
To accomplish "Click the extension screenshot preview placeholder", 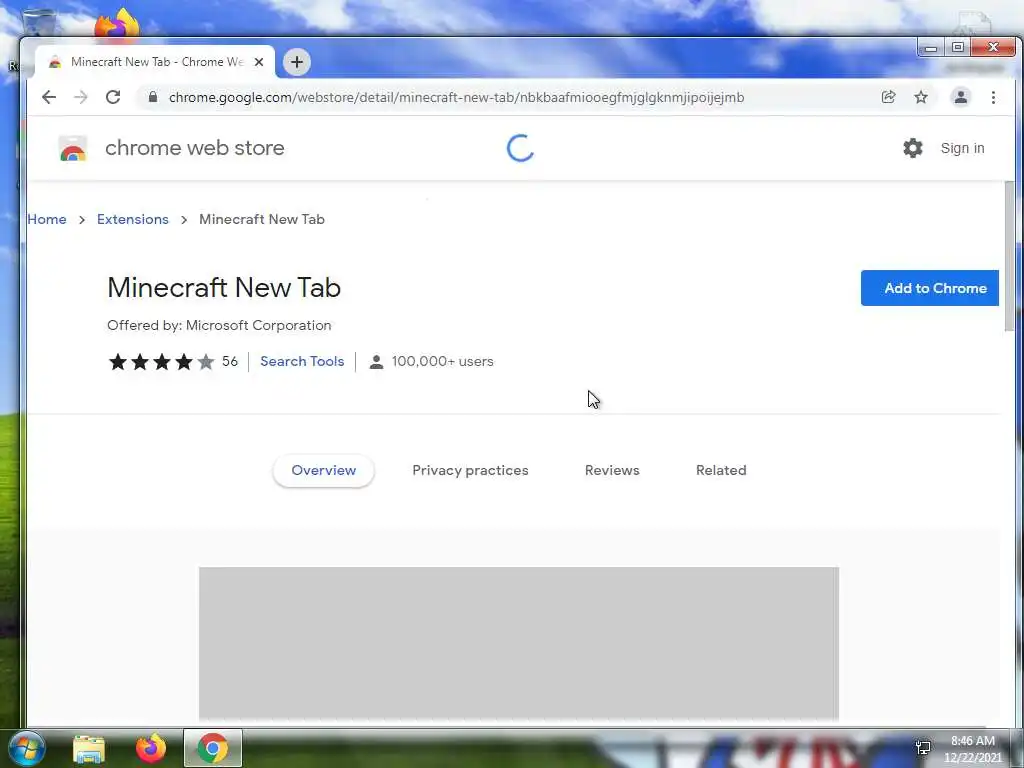I will [x=519, y=644].
